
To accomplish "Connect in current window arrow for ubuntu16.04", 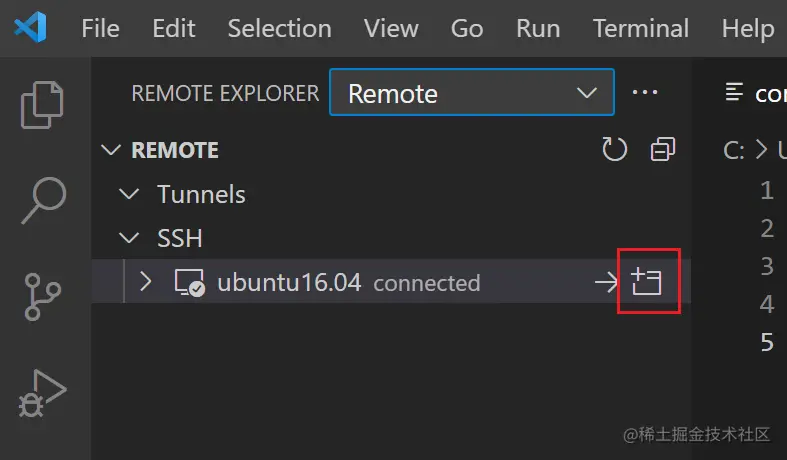I will 606,282.
